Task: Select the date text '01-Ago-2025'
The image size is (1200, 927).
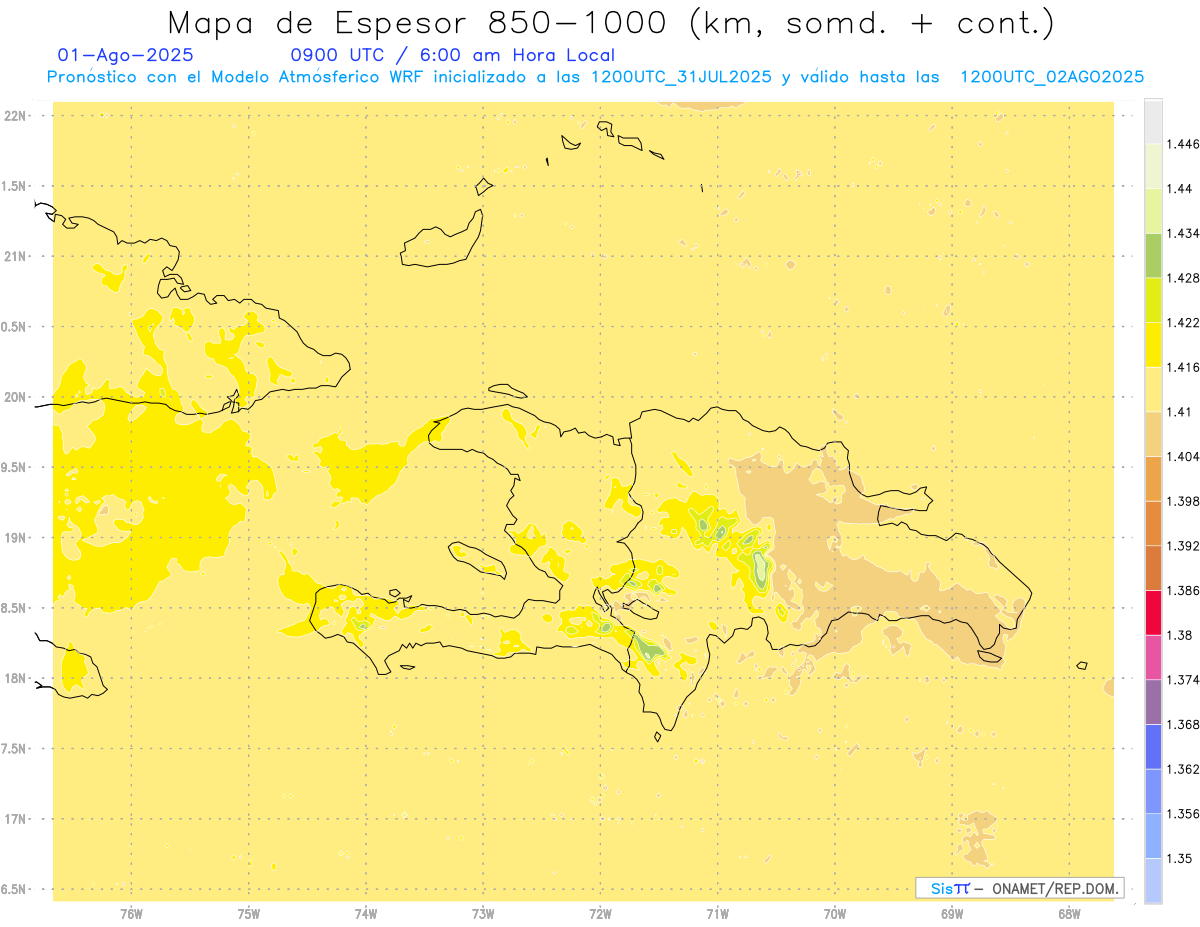Action: (126, 55)
